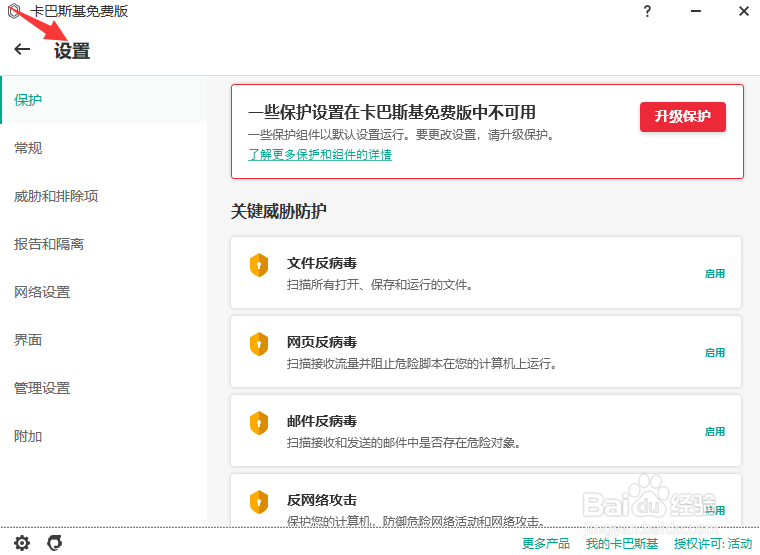Switch to 界面 section
The width and height of the screenshot is (760, 555).
point(104,340)
